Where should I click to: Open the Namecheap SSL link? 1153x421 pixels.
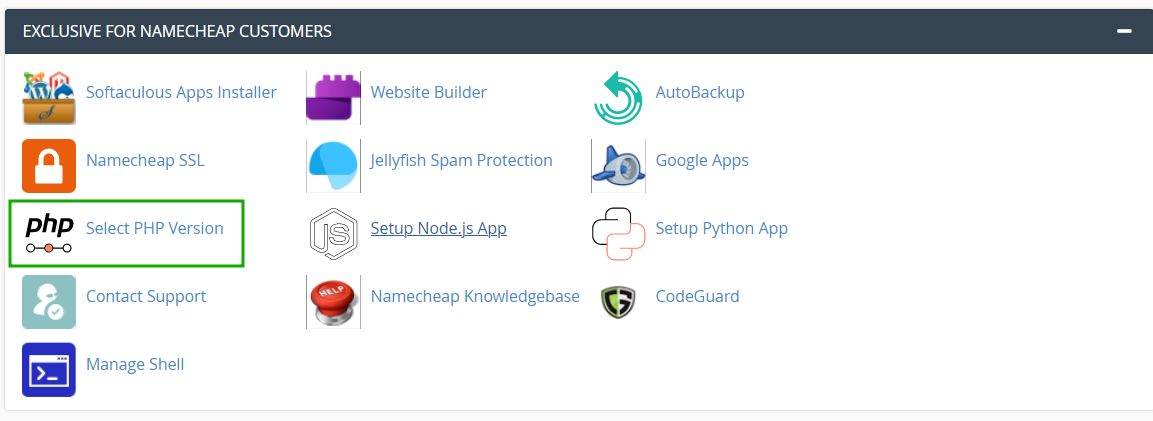[145, 160]
